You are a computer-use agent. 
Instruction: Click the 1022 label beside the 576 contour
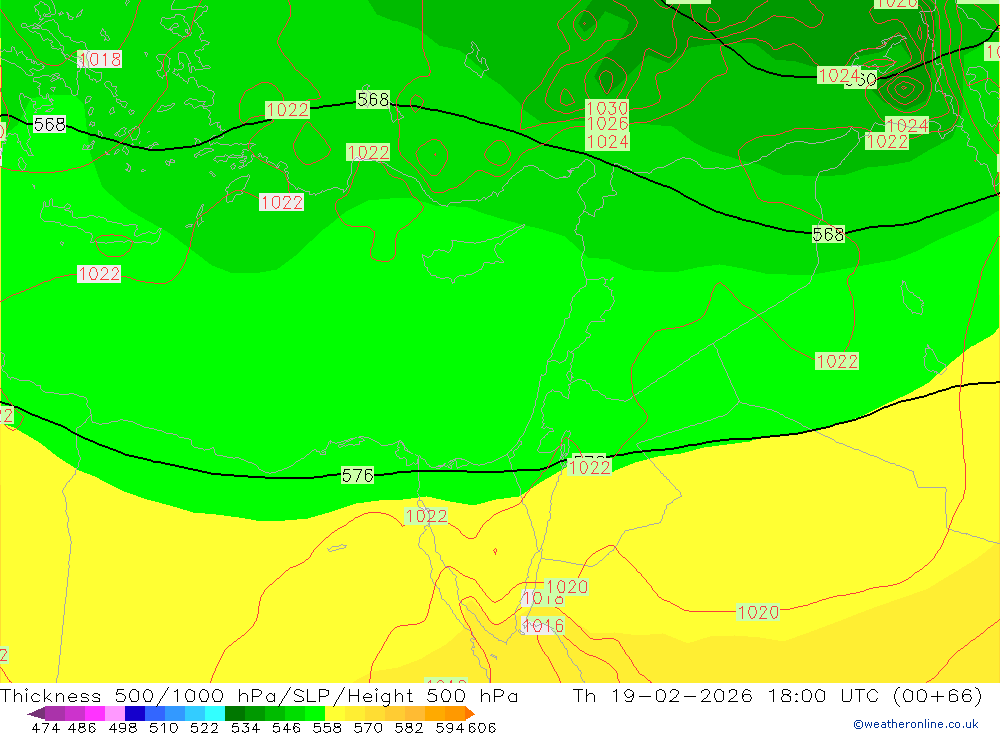(589, 468)
